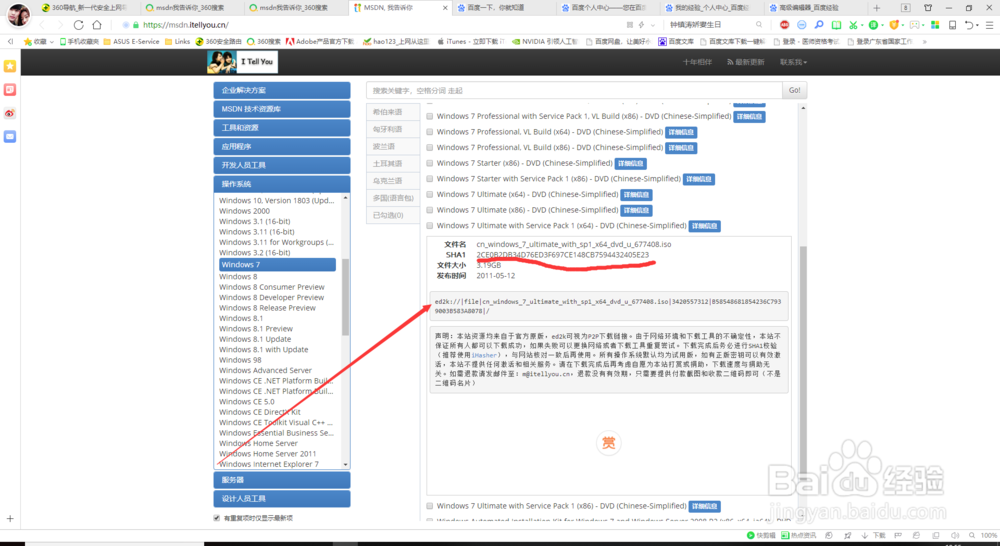Open new tab with plus button
The image size is (1000, 546).
(877, 8)
